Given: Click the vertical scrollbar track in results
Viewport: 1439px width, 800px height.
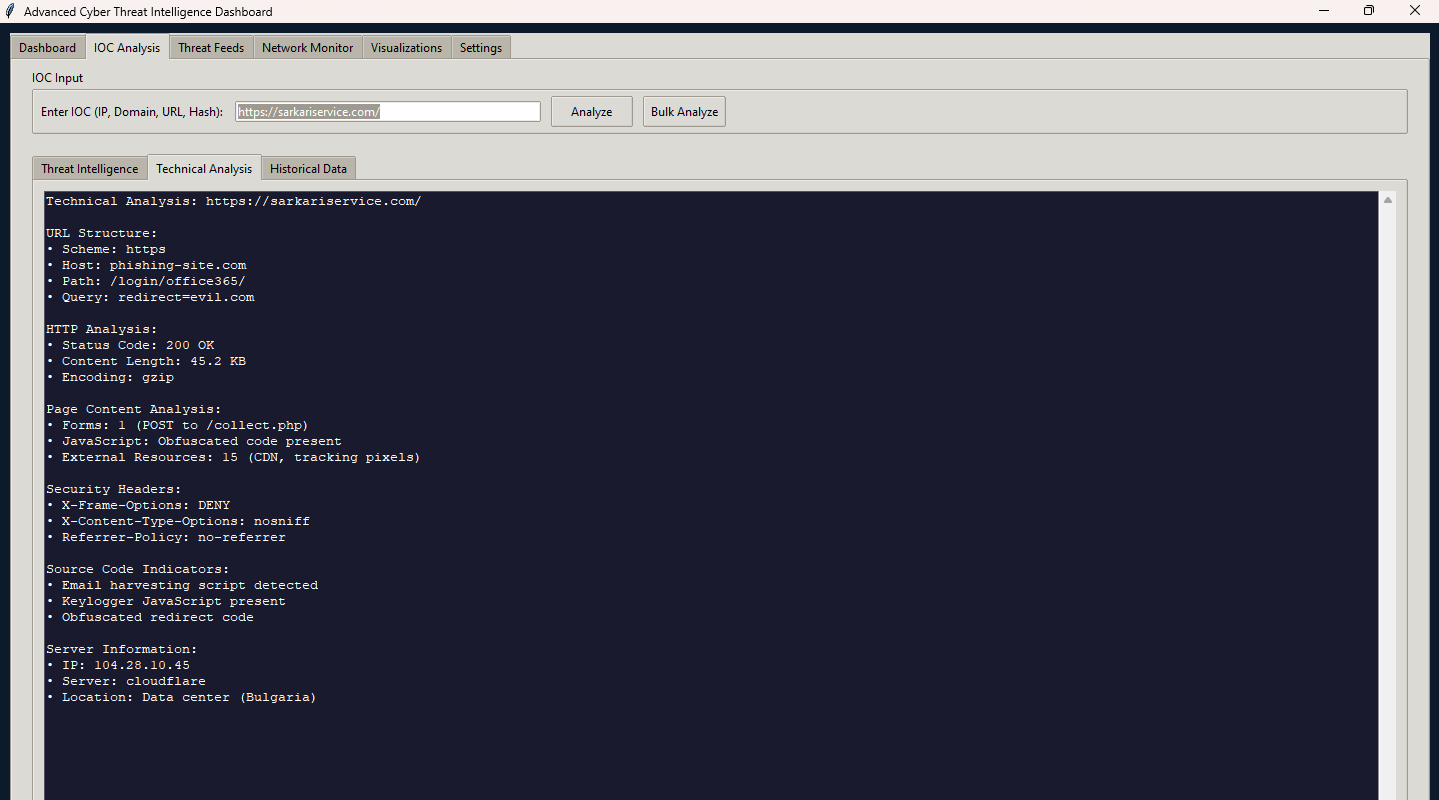Looking at the screenshot, I should [x=1388, y=500].
